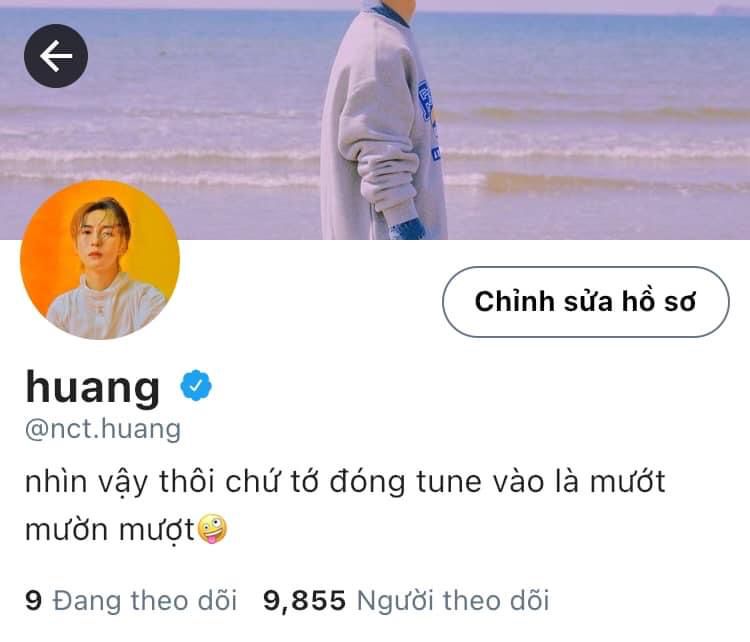Tap the follower count 9,855
This screenshot has width=750, height=642.
tap(304, 601)
